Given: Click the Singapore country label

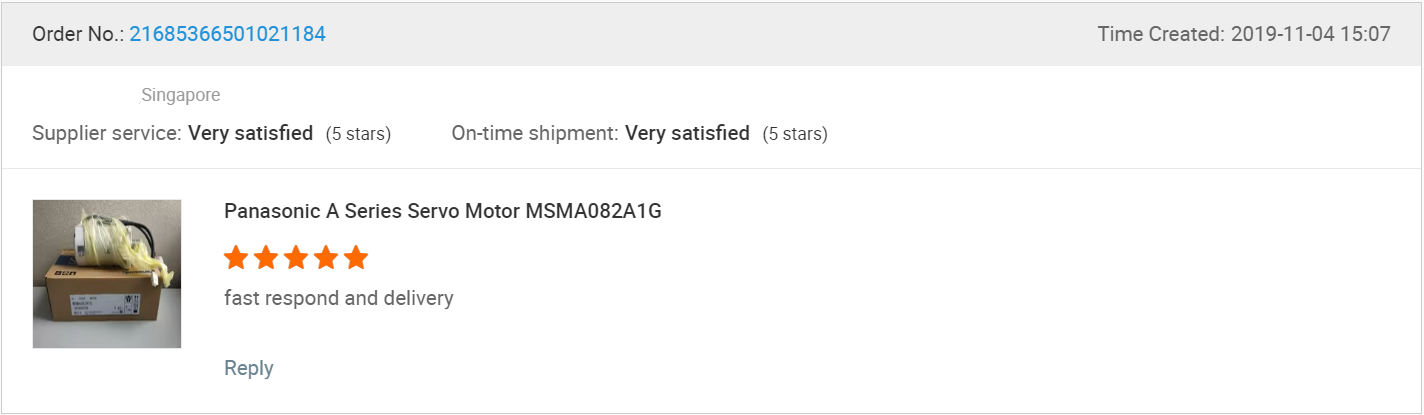Looking at the screenshot, I should coord(180,95).
